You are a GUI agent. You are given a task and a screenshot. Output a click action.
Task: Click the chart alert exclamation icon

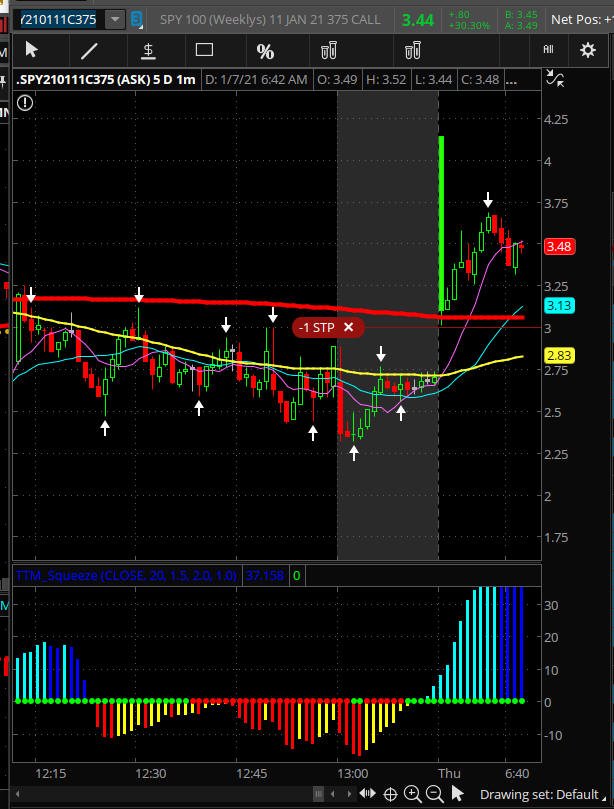(x=25, y=103)
